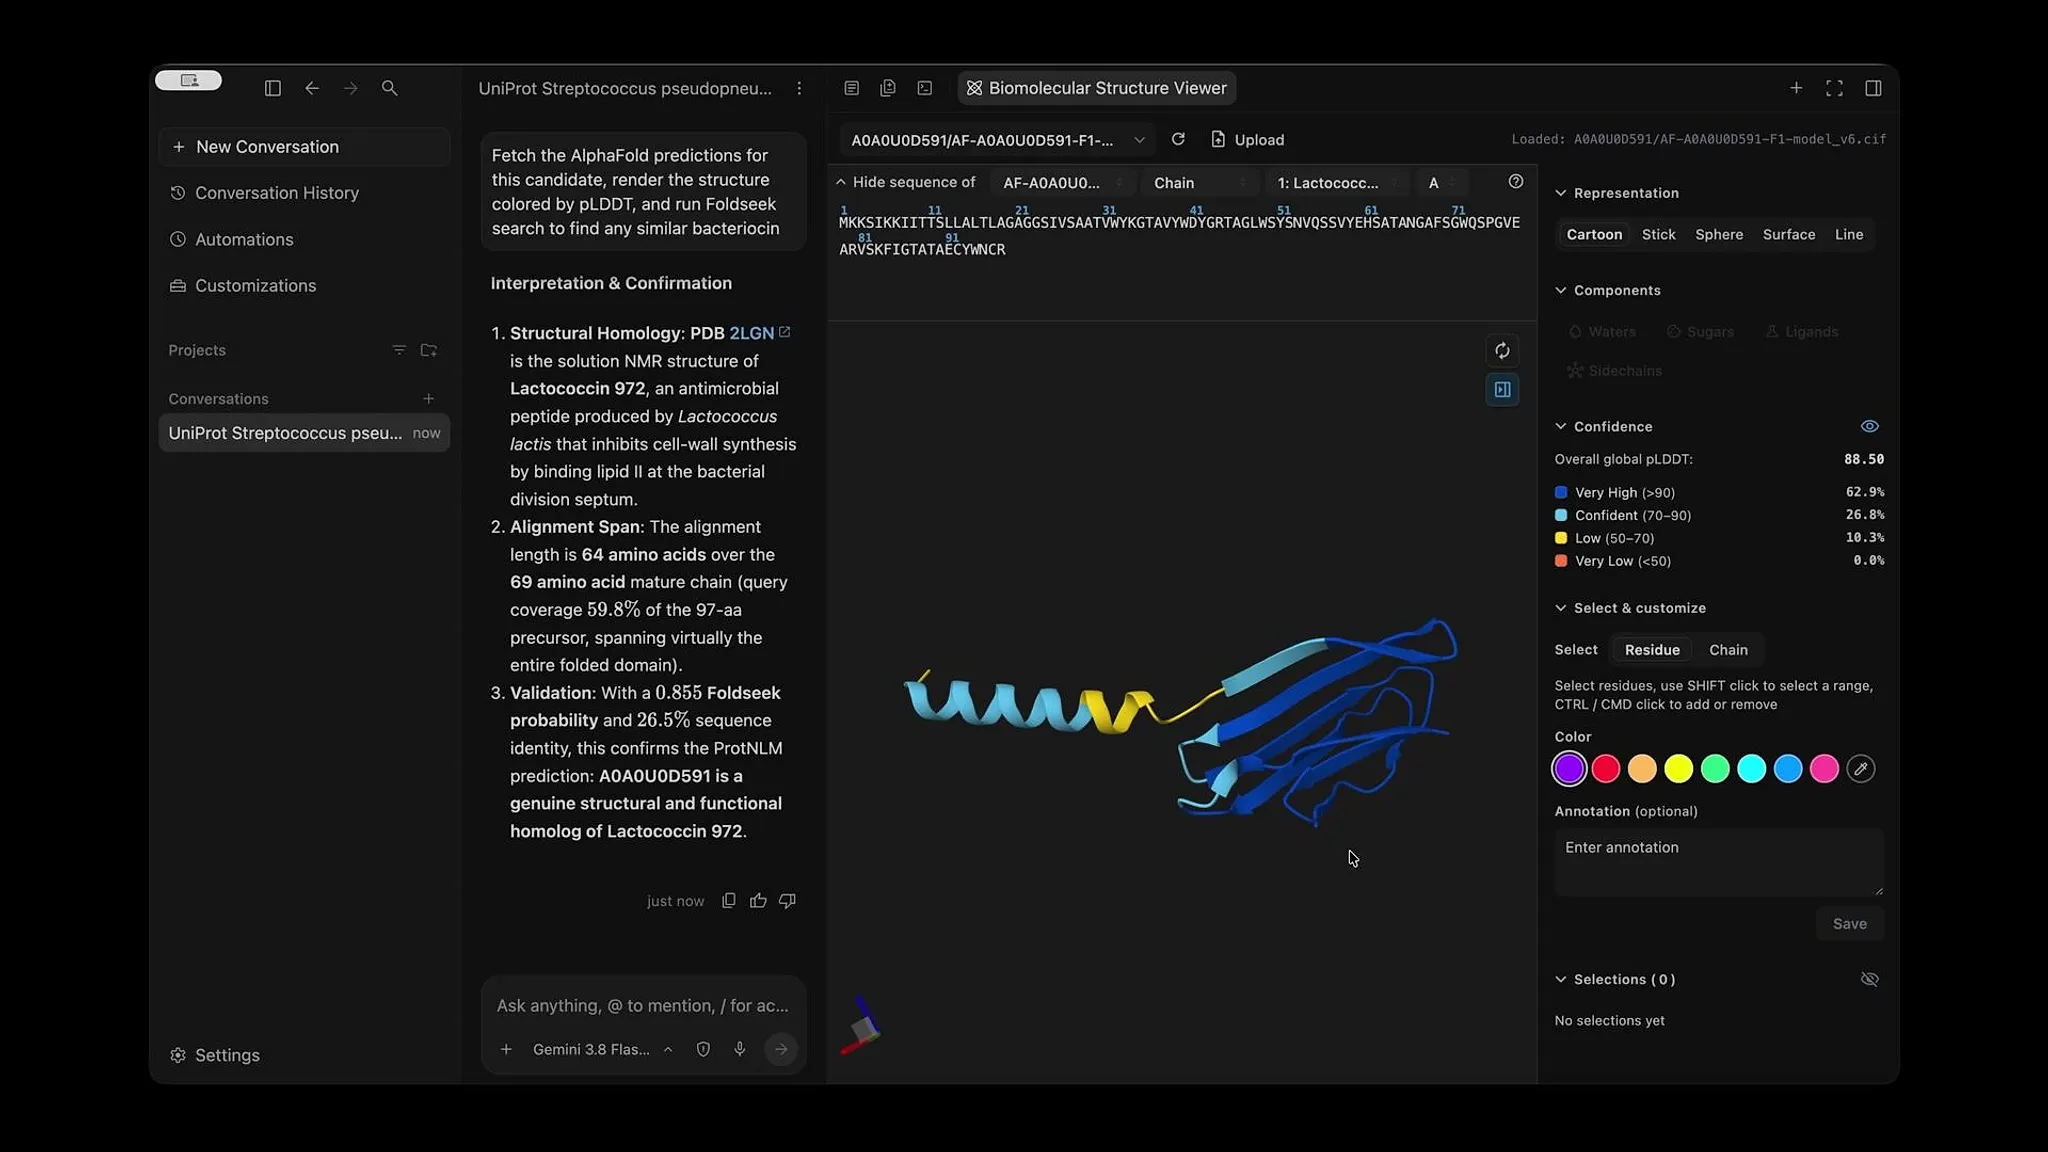Focus the Enter annotation text field
Image resolution: width=2048 pixels, height=1152 pixels.
(x=1719, y=862)
